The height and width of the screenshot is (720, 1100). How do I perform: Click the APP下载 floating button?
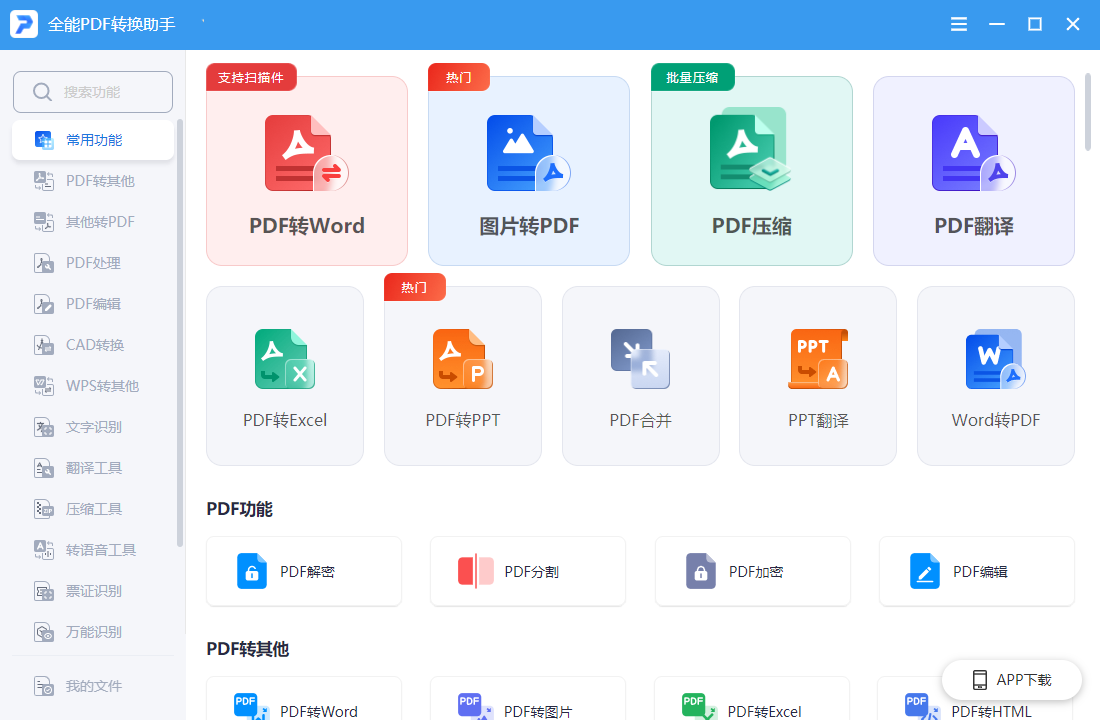pos(1012,679)
